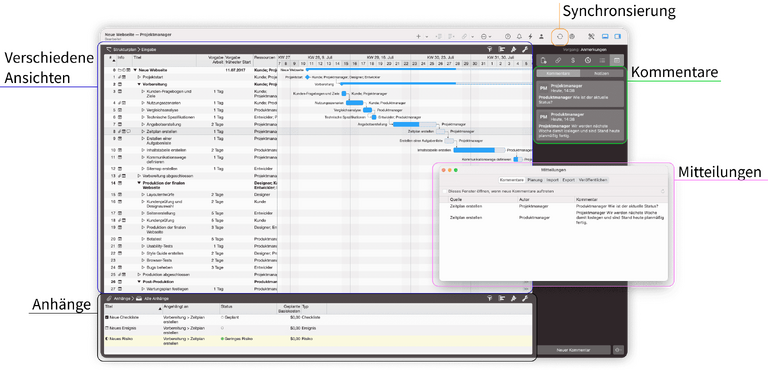Screen dimensions: 768x370
Task: Click the lightning bolt toolbar icon
Action: [x=530, y=36]
